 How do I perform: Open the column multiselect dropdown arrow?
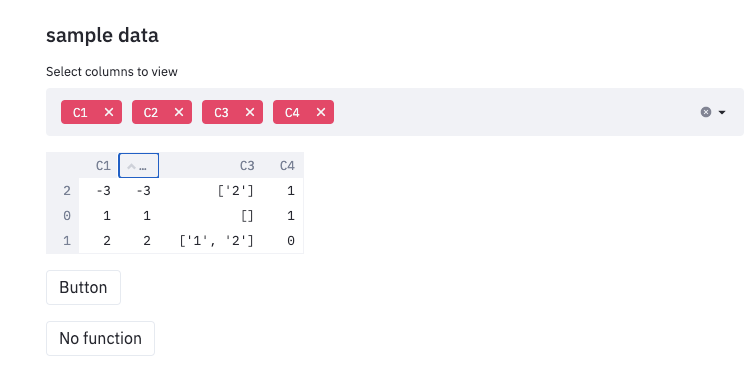tap(722, 112)
